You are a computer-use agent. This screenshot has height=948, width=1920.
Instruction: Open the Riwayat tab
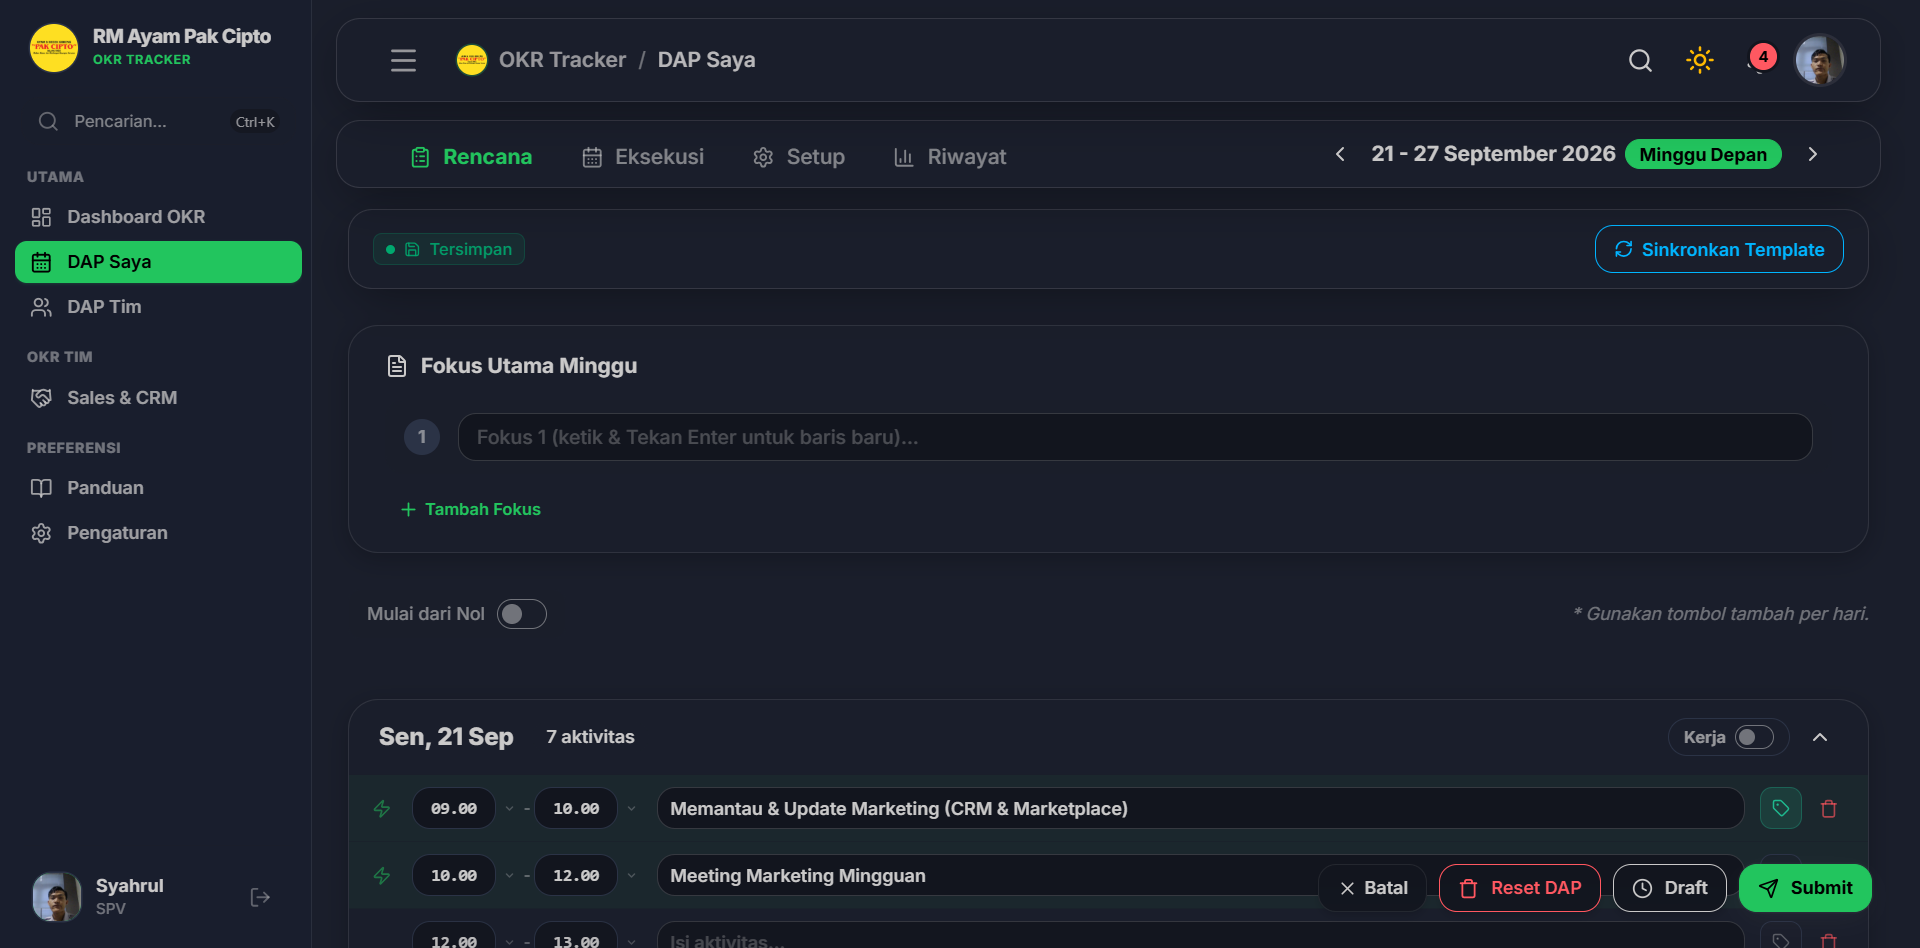[949, 157]
